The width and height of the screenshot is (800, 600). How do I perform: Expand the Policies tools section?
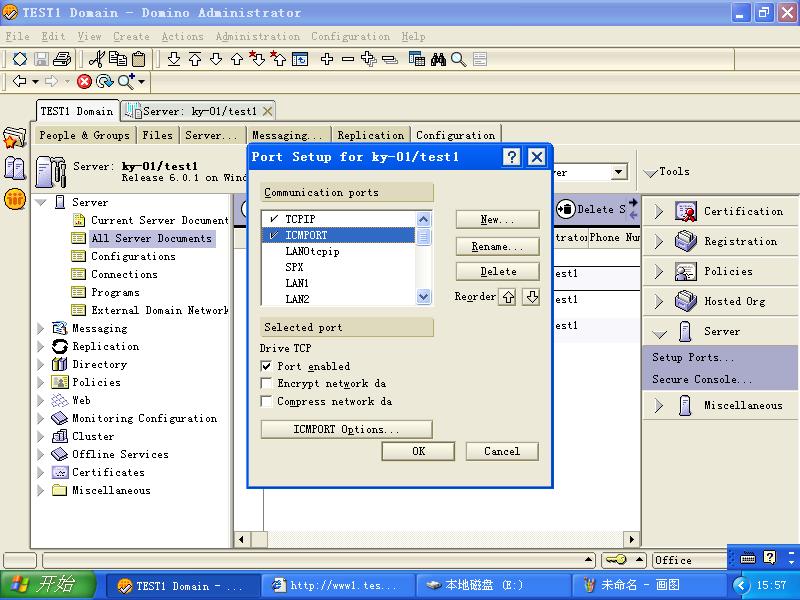659,272
